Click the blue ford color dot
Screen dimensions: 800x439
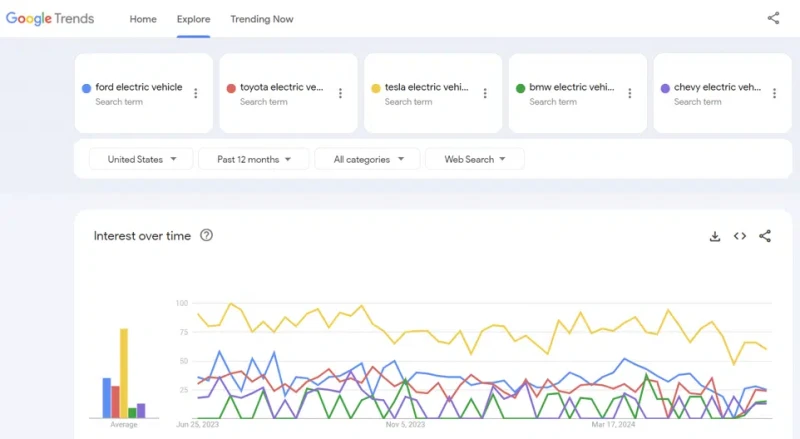[86, 88]
